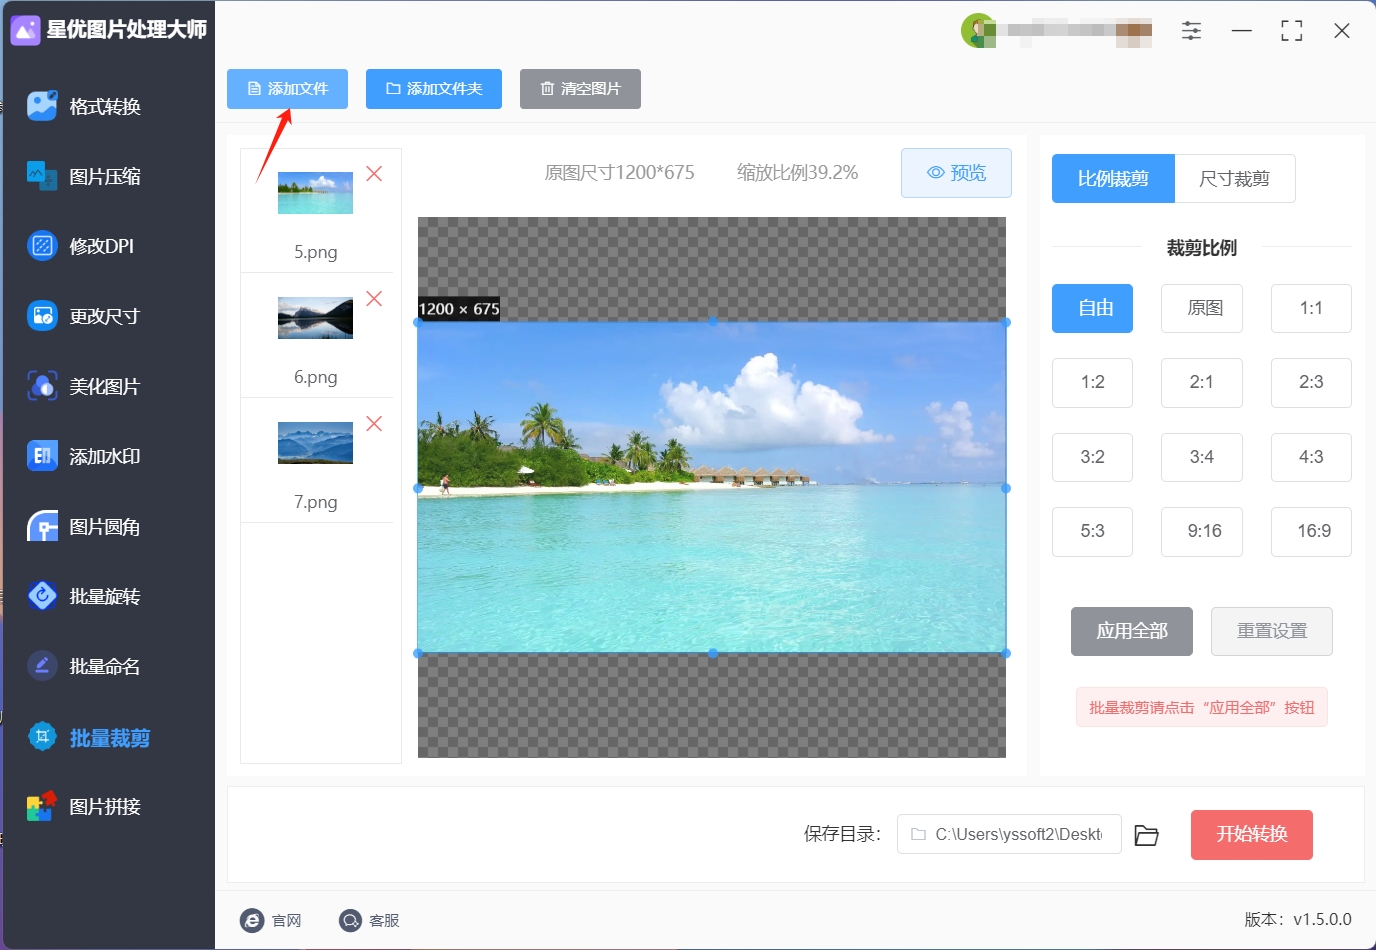Click the 5.png file name
Image resolution: width=1376 pixels, height=950 pixels.
pos(315,252)
